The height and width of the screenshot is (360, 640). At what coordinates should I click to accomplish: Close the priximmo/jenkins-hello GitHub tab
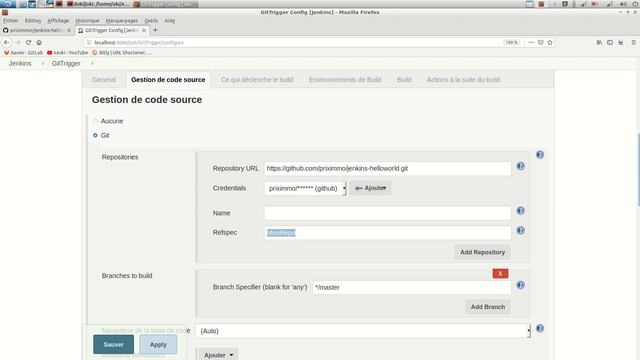69,30
